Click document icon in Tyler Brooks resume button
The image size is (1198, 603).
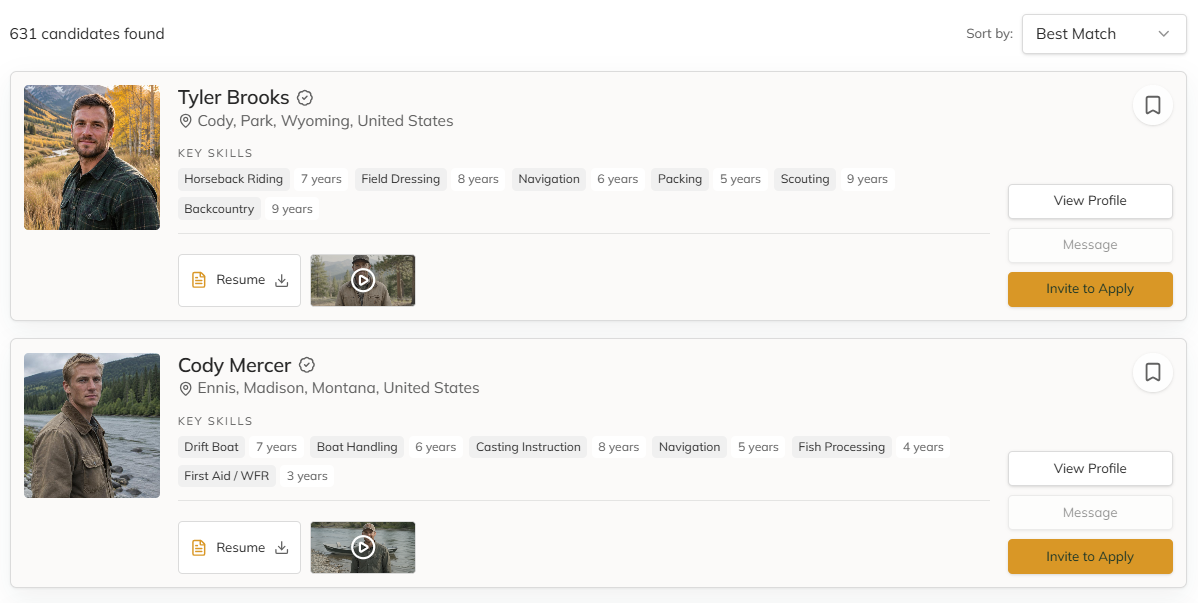[199, 280]
